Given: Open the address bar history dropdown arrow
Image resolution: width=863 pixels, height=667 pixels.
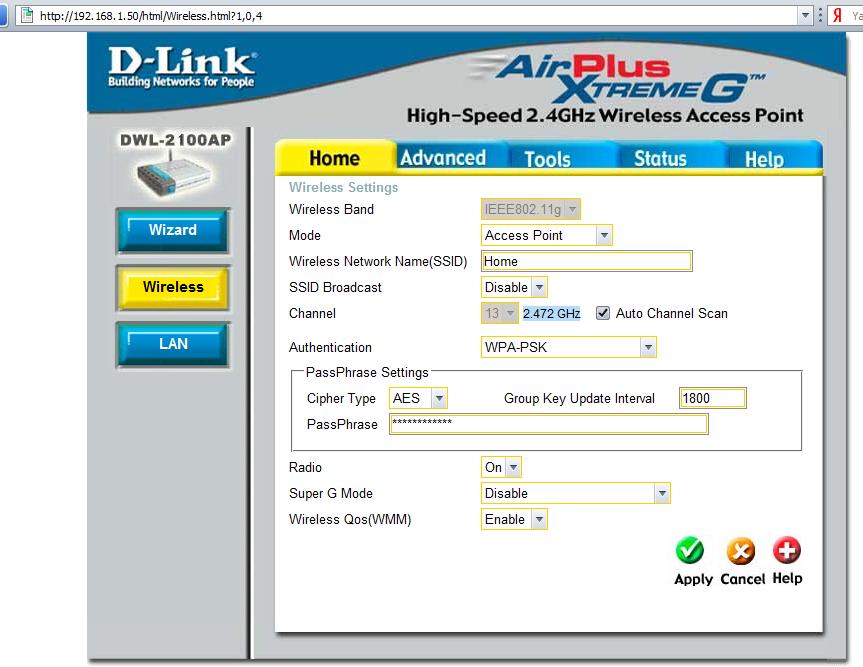Looking at the screenshot, I should point(805,15).
